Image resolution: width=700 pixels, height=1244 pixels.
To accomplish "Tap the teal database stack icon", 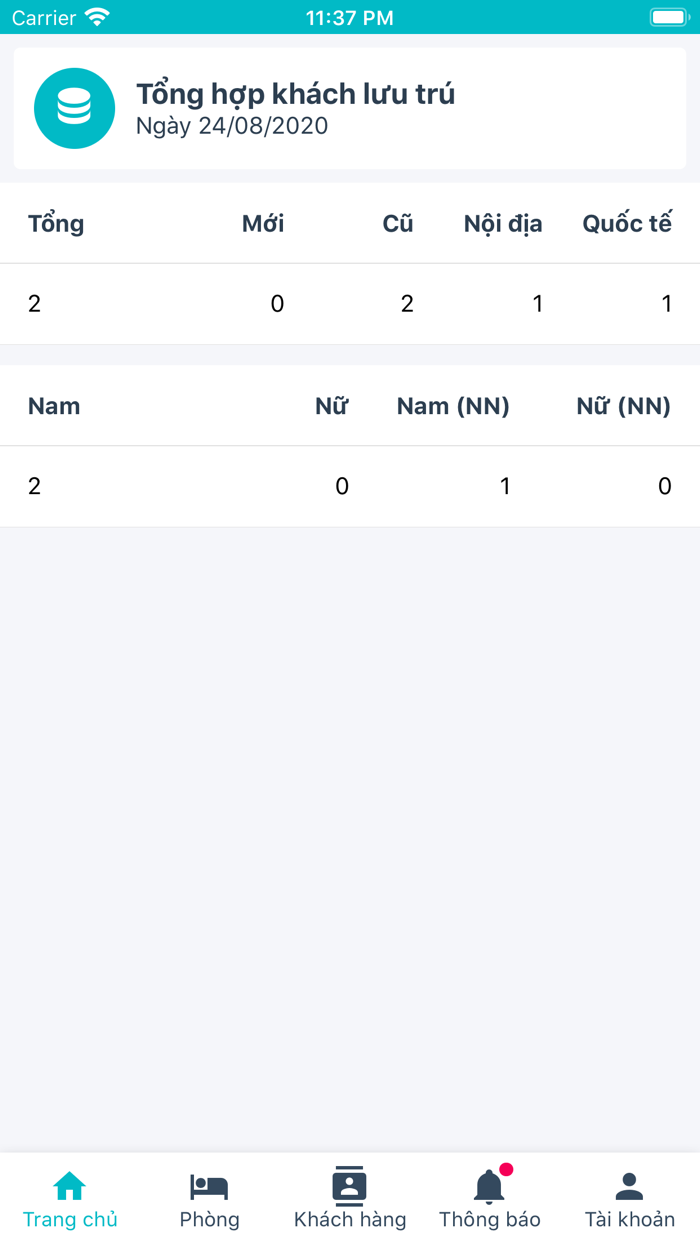I will pyautogui.click(x=74, y=108).
